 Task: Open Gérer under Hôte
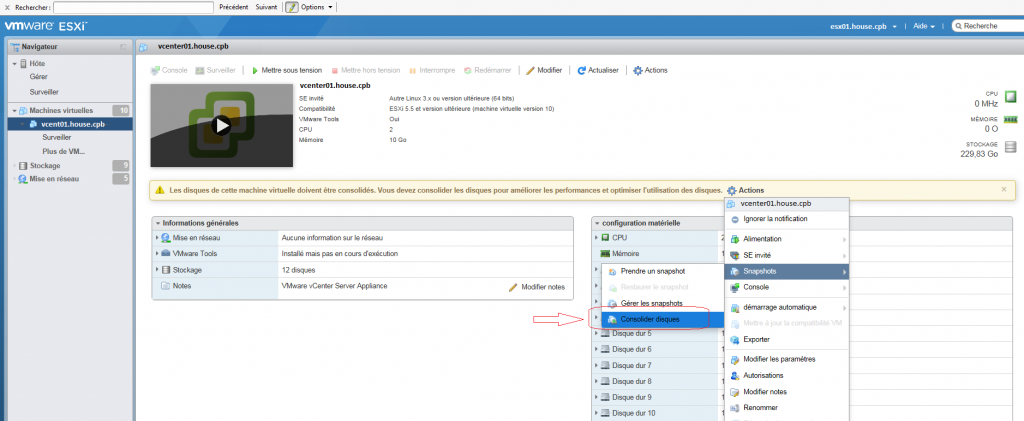coord(39,76)
